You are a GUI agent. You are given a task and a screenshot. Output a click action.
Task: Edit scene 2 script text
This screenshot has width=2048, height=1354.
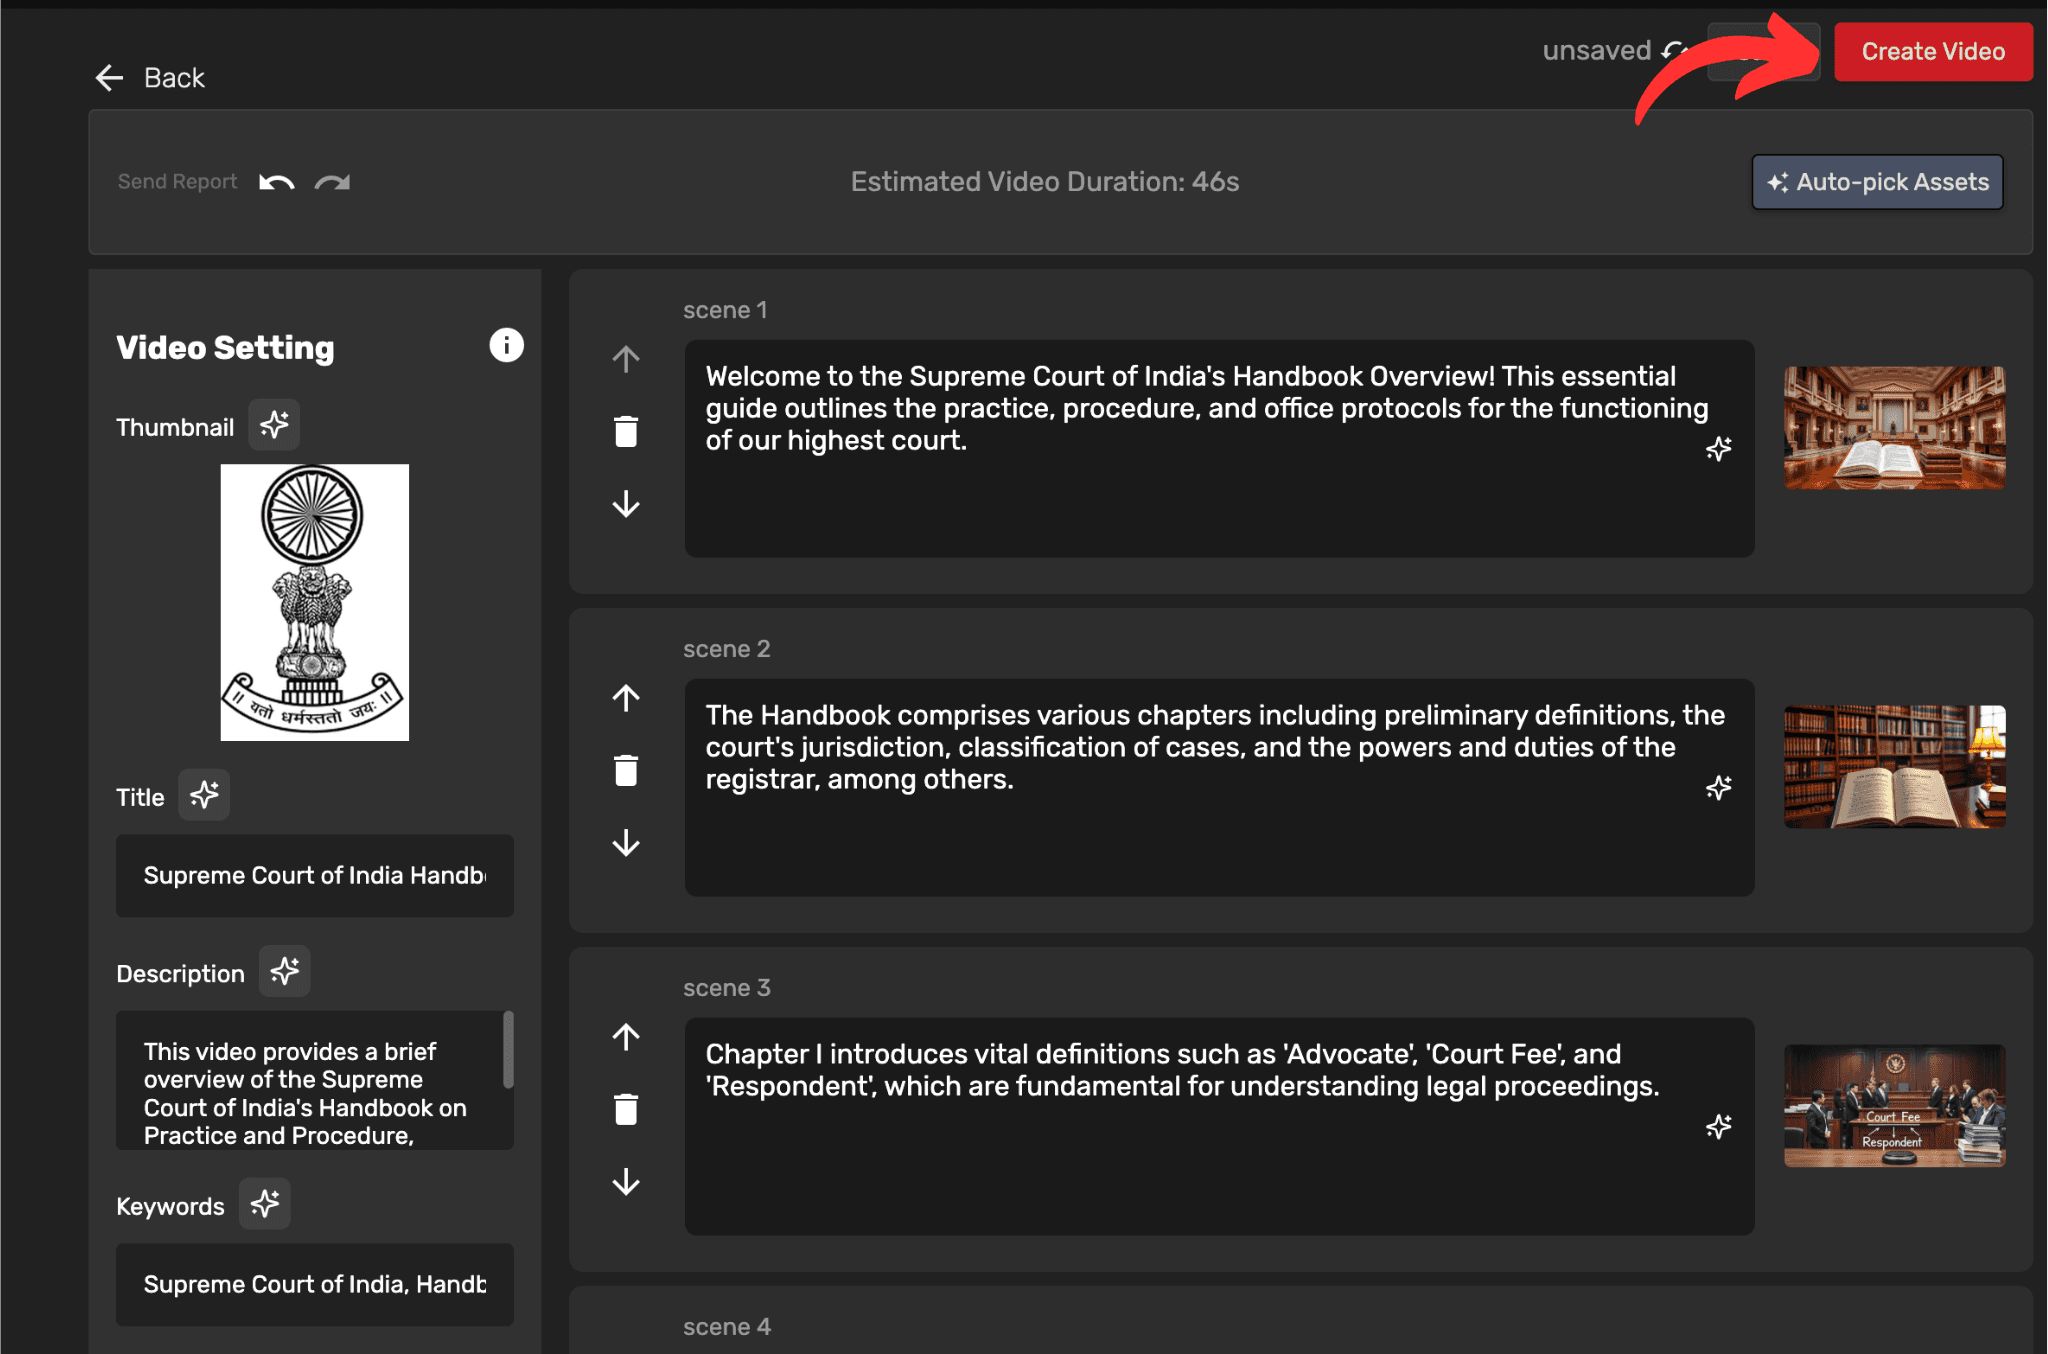[1219, 788]
